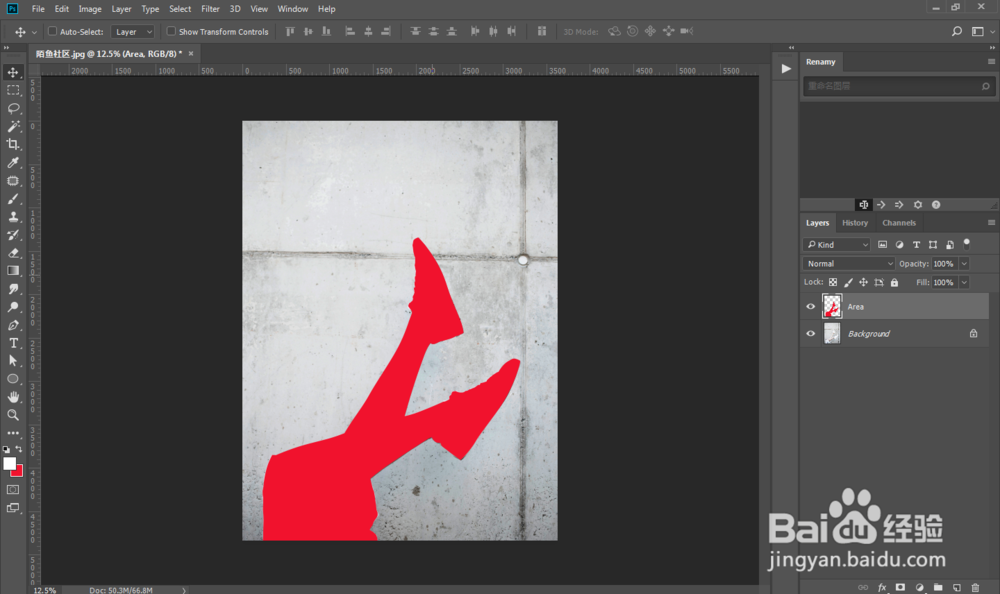Select the Clone Stamp tool

click(13, 217)
